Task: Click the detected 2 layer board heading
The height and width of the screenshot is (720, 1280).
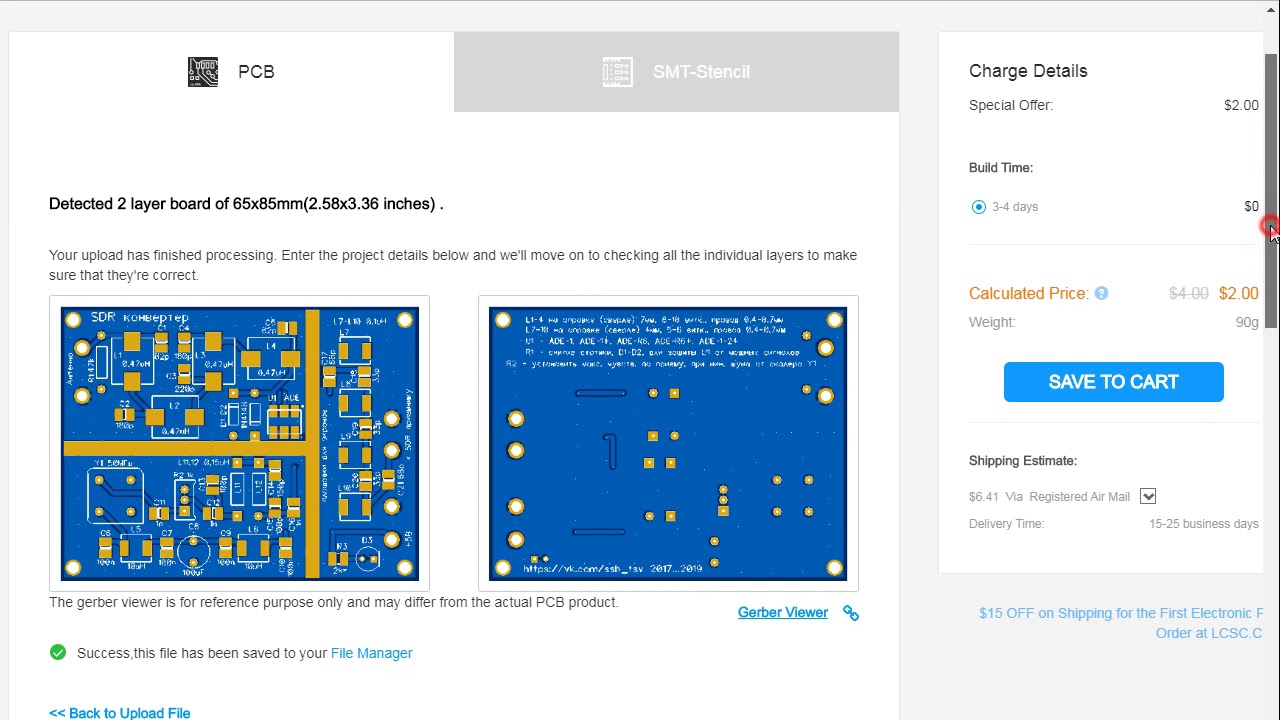Action: click(246, 204)
